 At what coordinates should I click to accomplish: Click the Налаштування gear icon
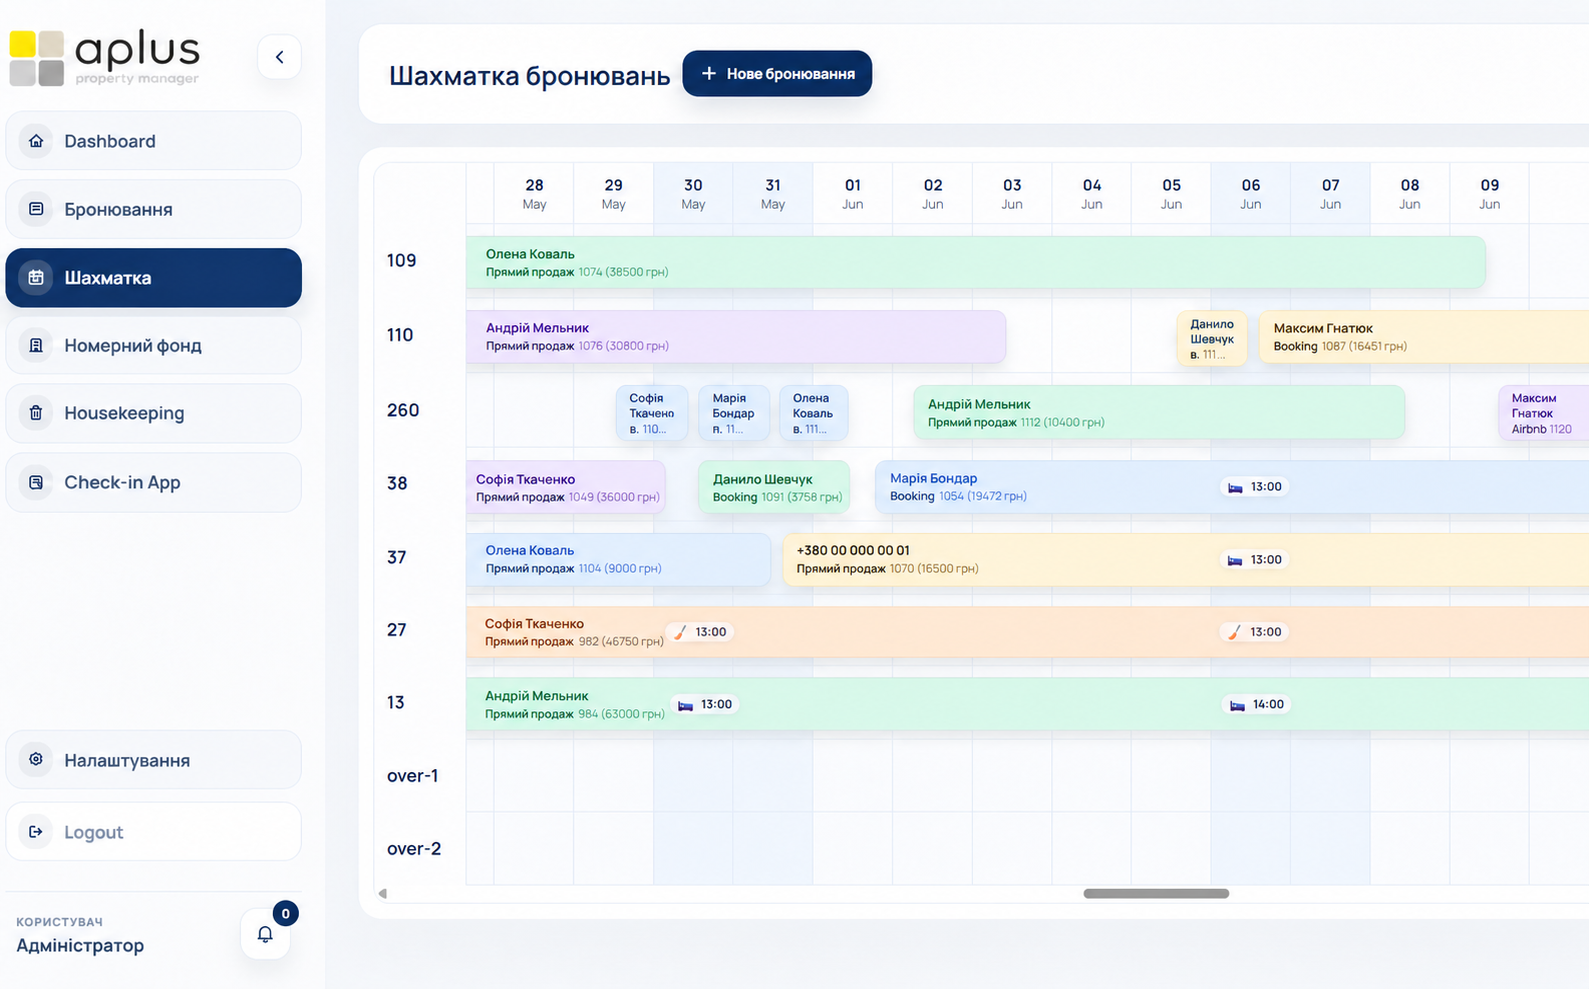tap(36, 760)
